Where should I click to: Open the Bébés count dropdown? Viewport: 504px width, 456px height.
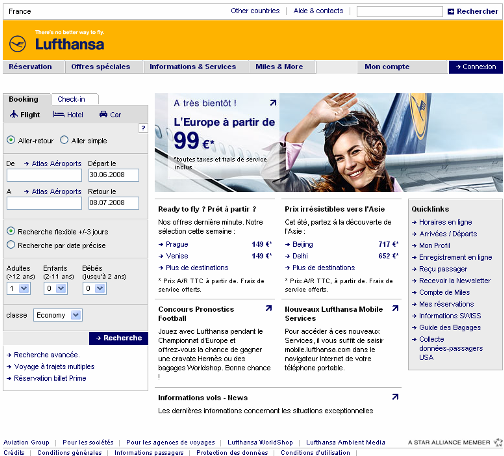click(95, 288)
